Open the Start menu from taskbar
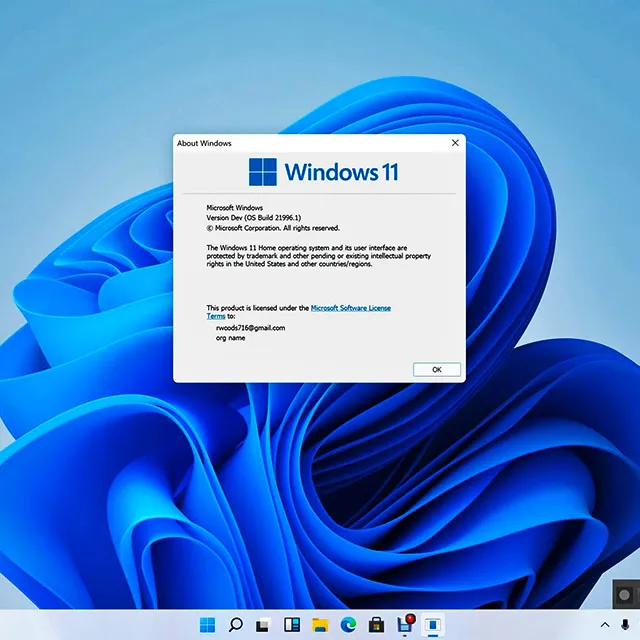The image size is (640, 640). click(x=207, y=624)
